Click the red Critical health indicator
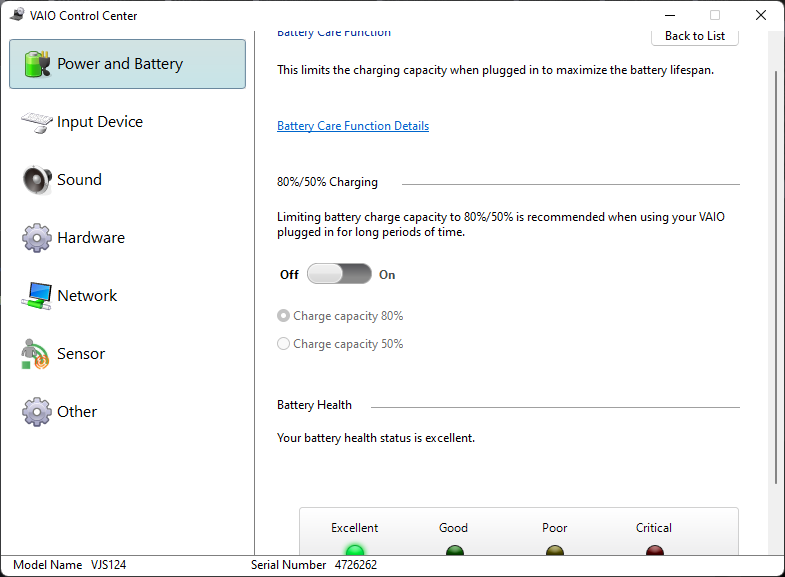 [655, 550]
